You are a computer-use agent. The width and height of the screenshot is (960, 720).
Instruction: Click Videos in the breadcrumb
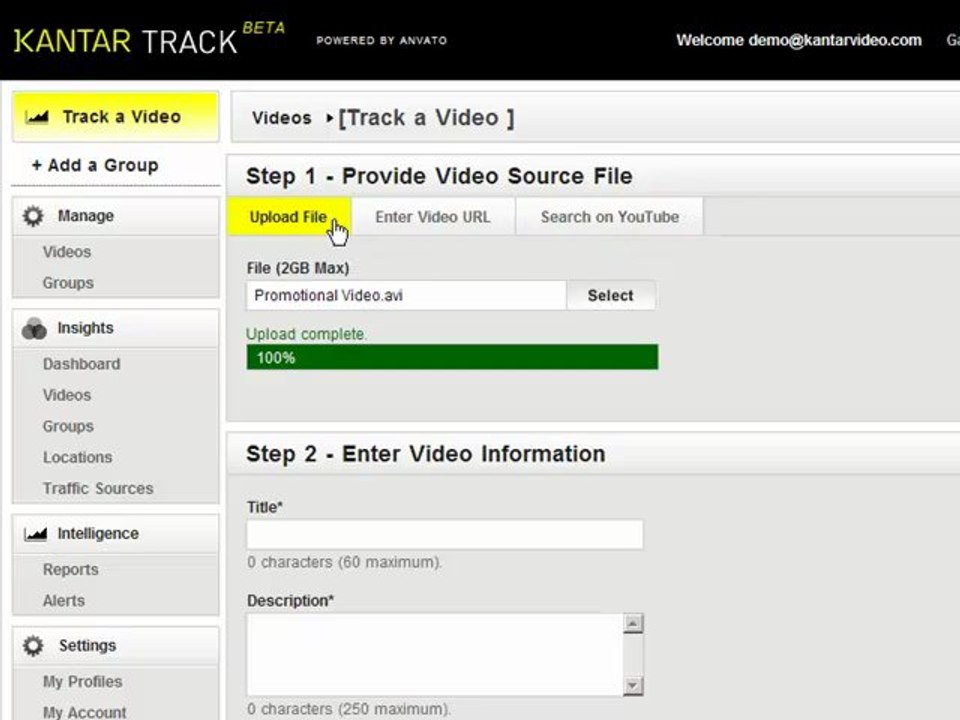click(x=282, y=118)
